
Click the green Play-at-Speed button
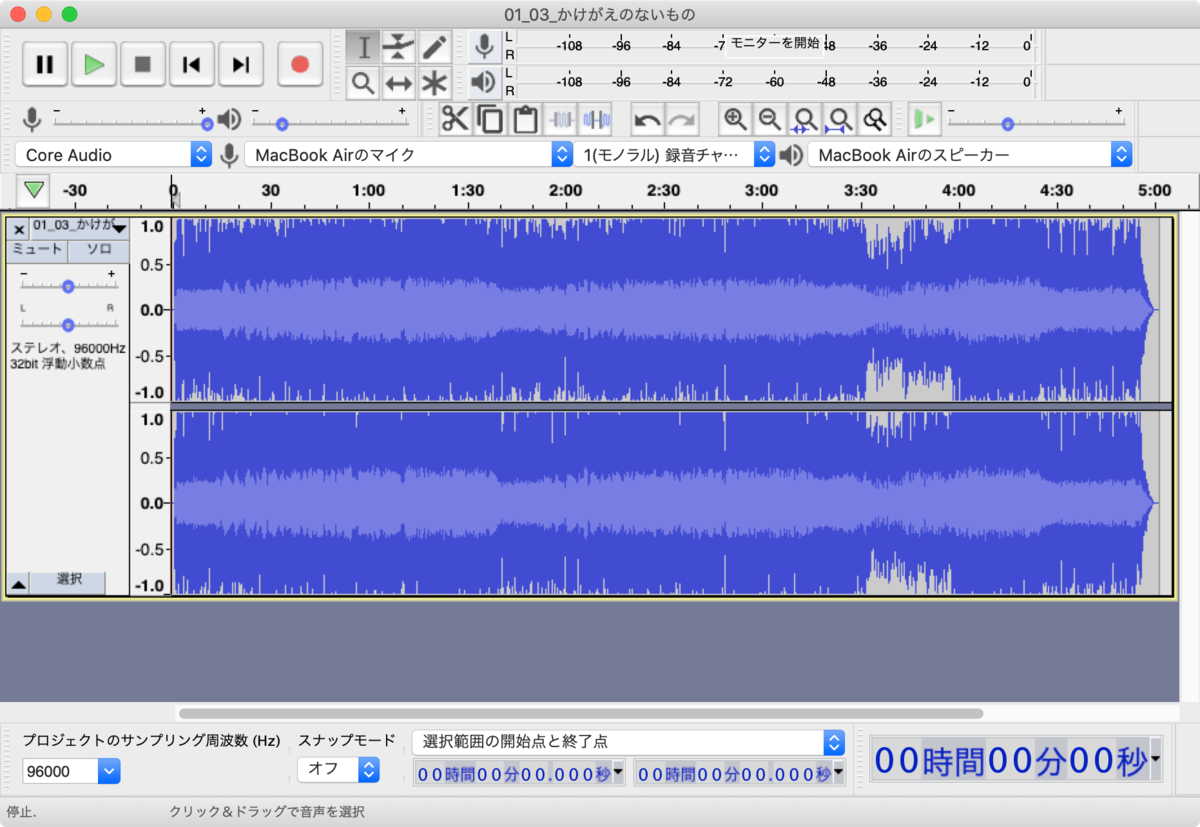pos(924,120)
